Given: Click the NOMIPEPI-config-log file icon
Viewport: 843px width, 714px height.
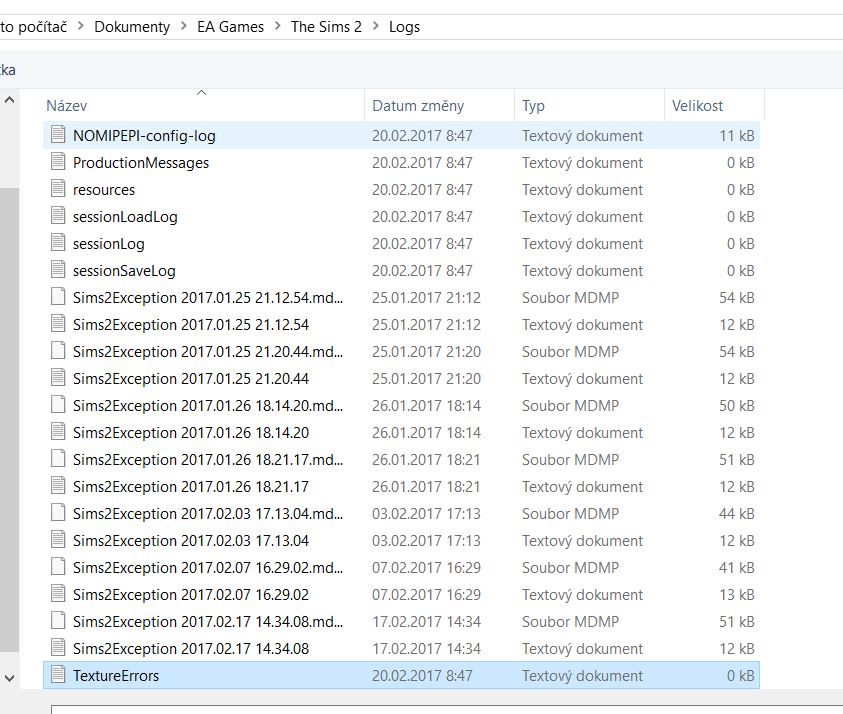Looking at the screenshot, I should point(57,135).
